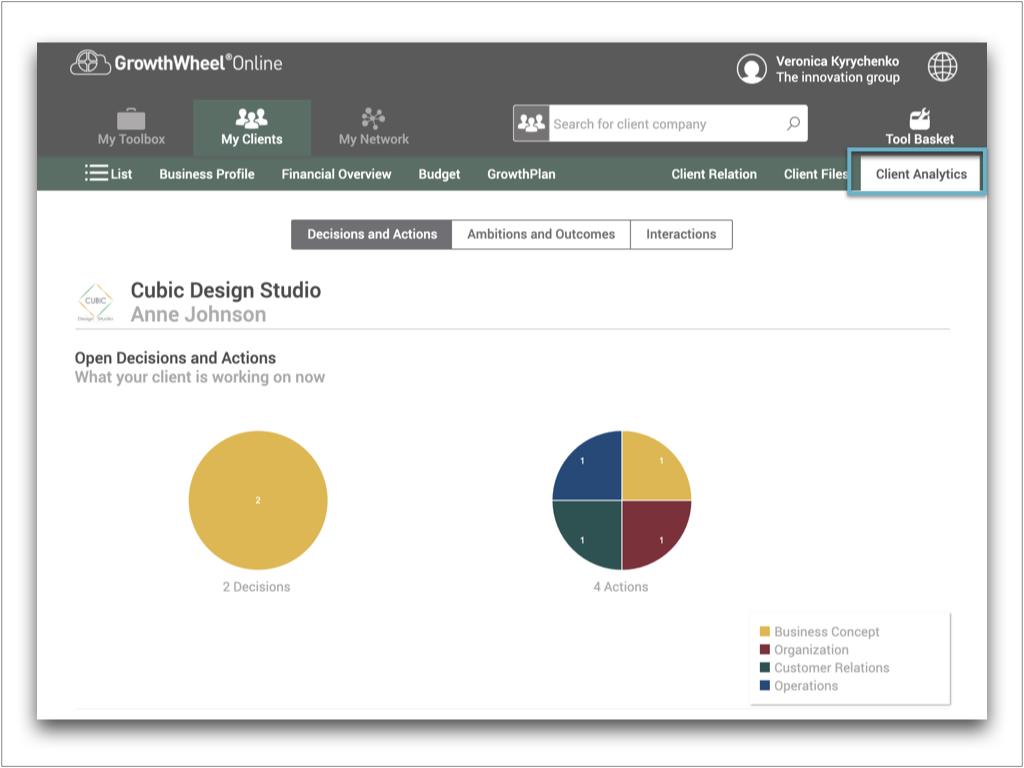
Task: Select the My Clients people icon
Action: 251,118
